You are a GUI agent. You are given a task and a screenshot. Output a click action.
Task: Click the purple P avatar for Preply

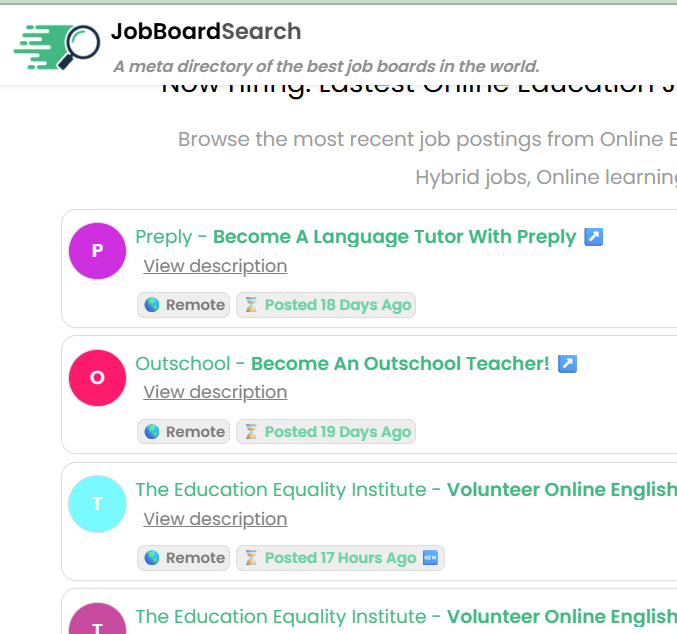[x=97, y=250]
